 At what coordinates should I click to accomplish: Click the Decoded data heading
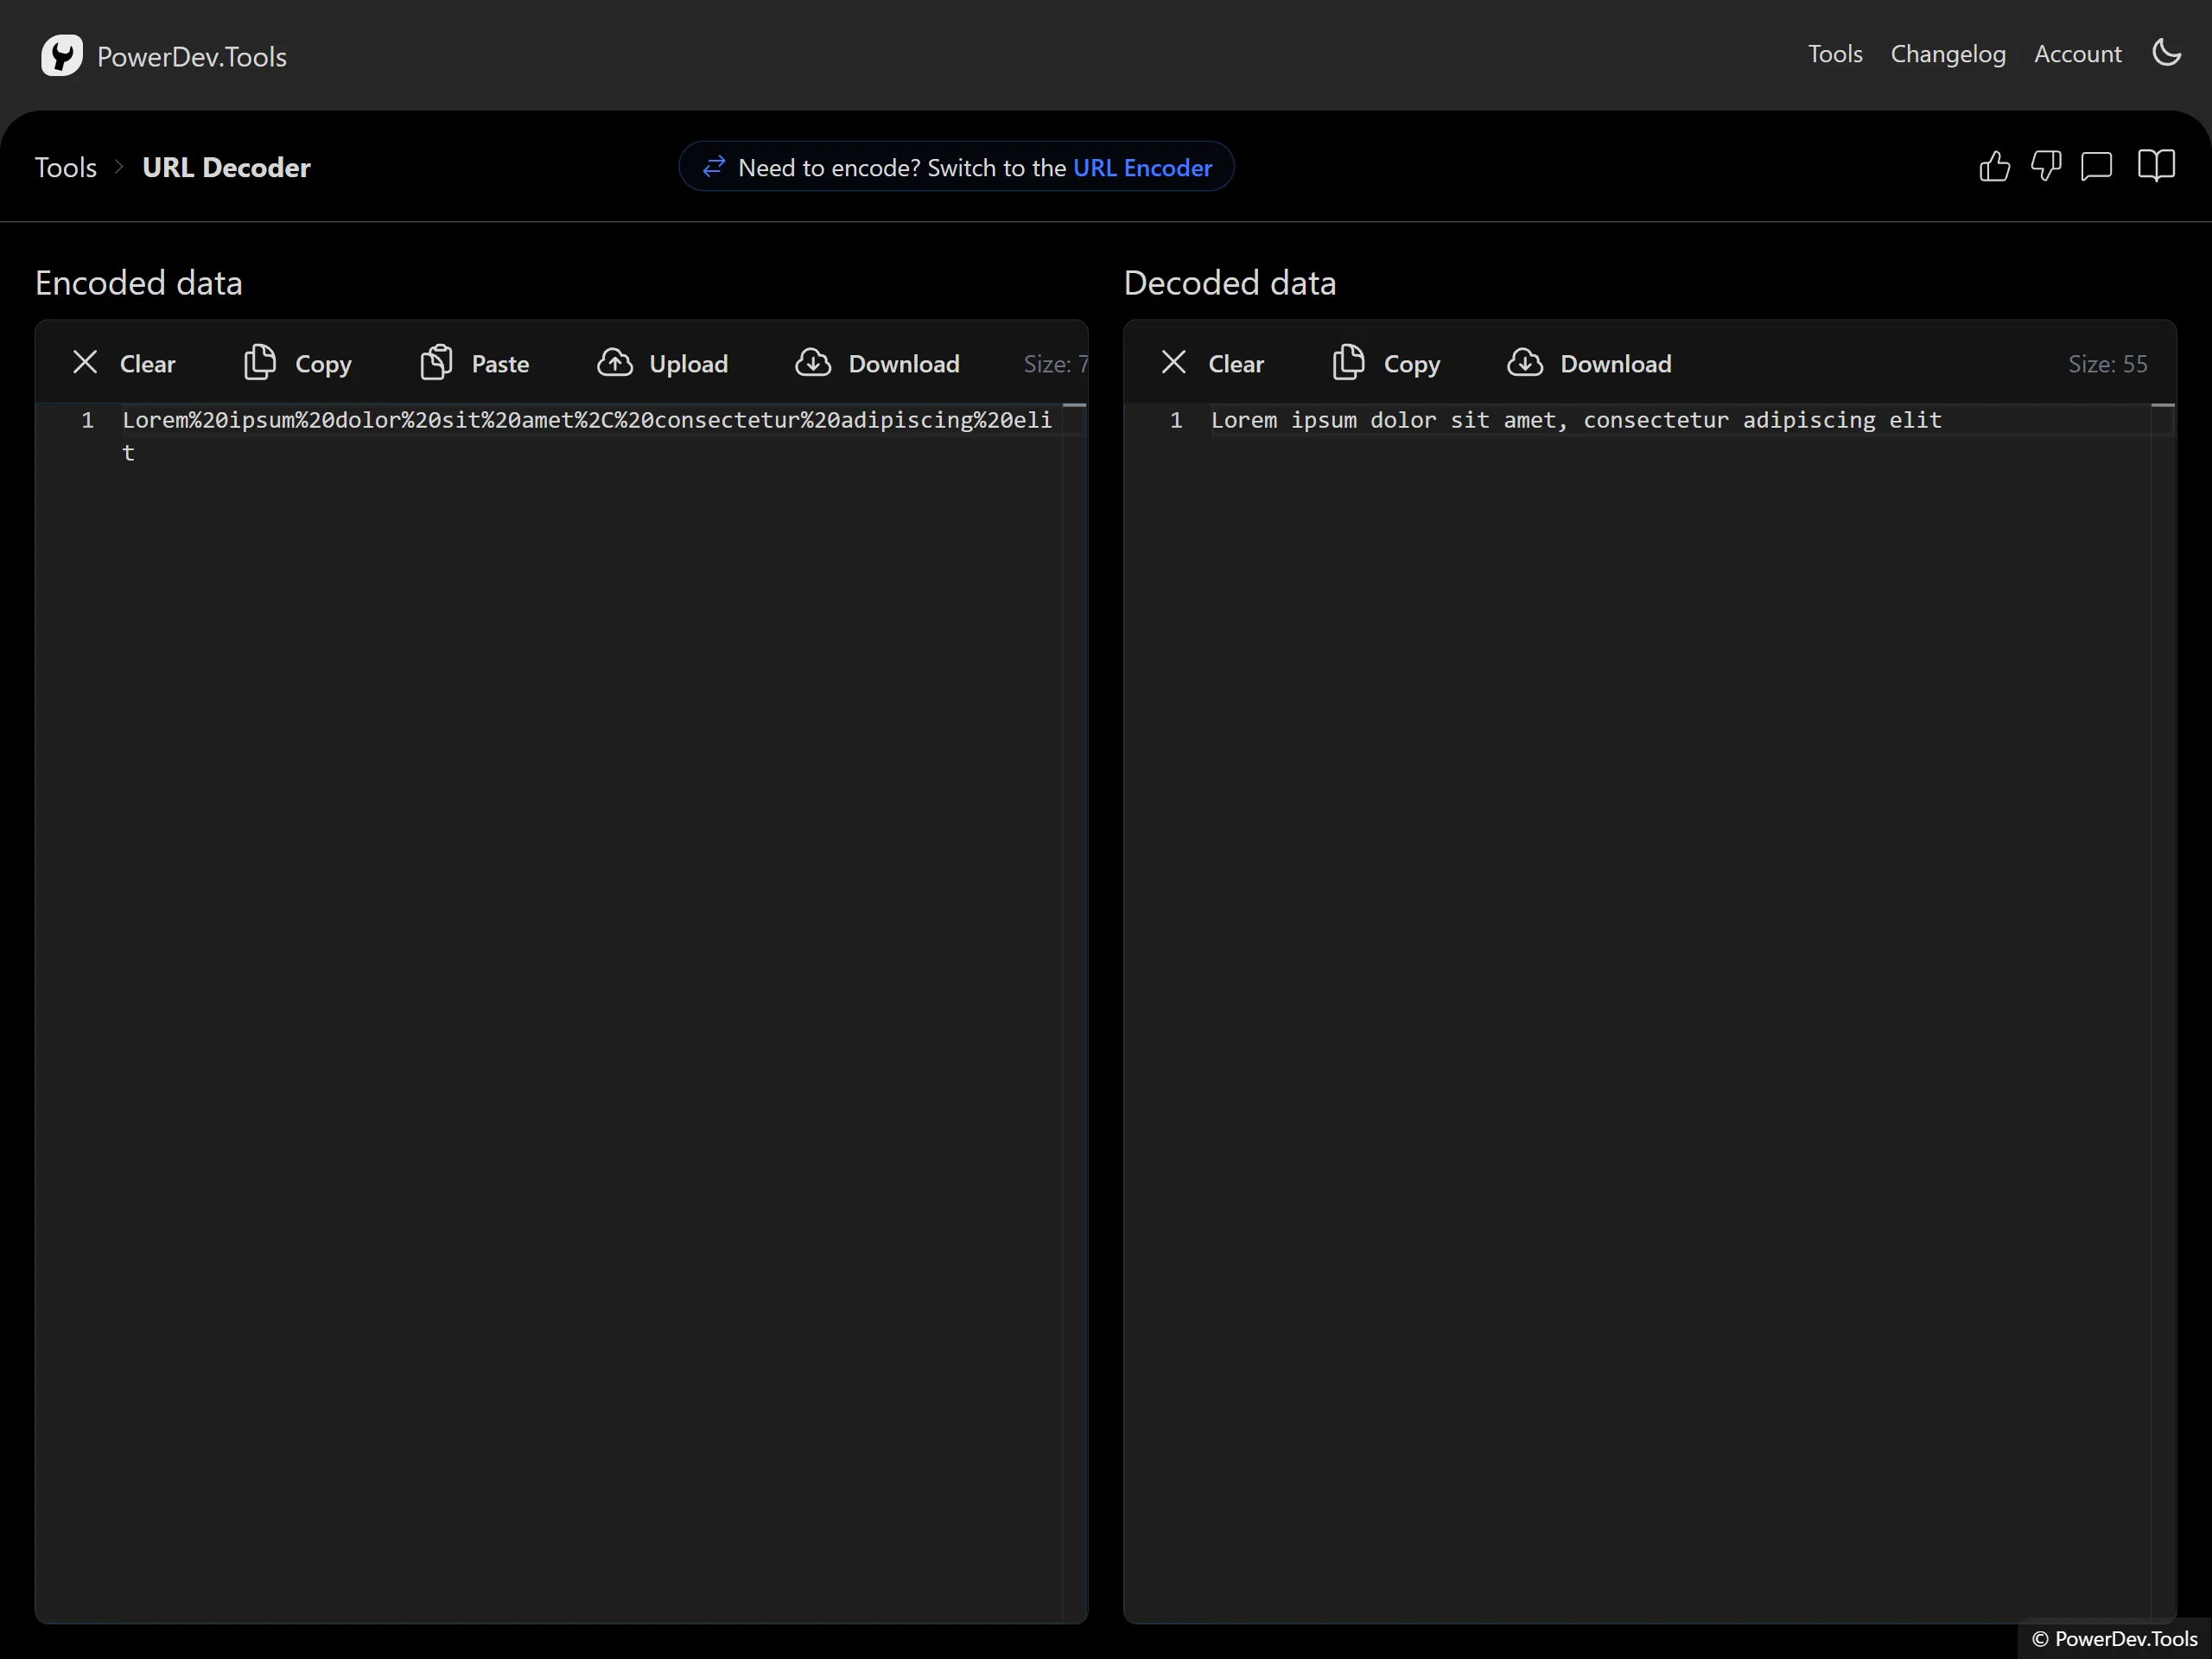(x=1229, y=283)
